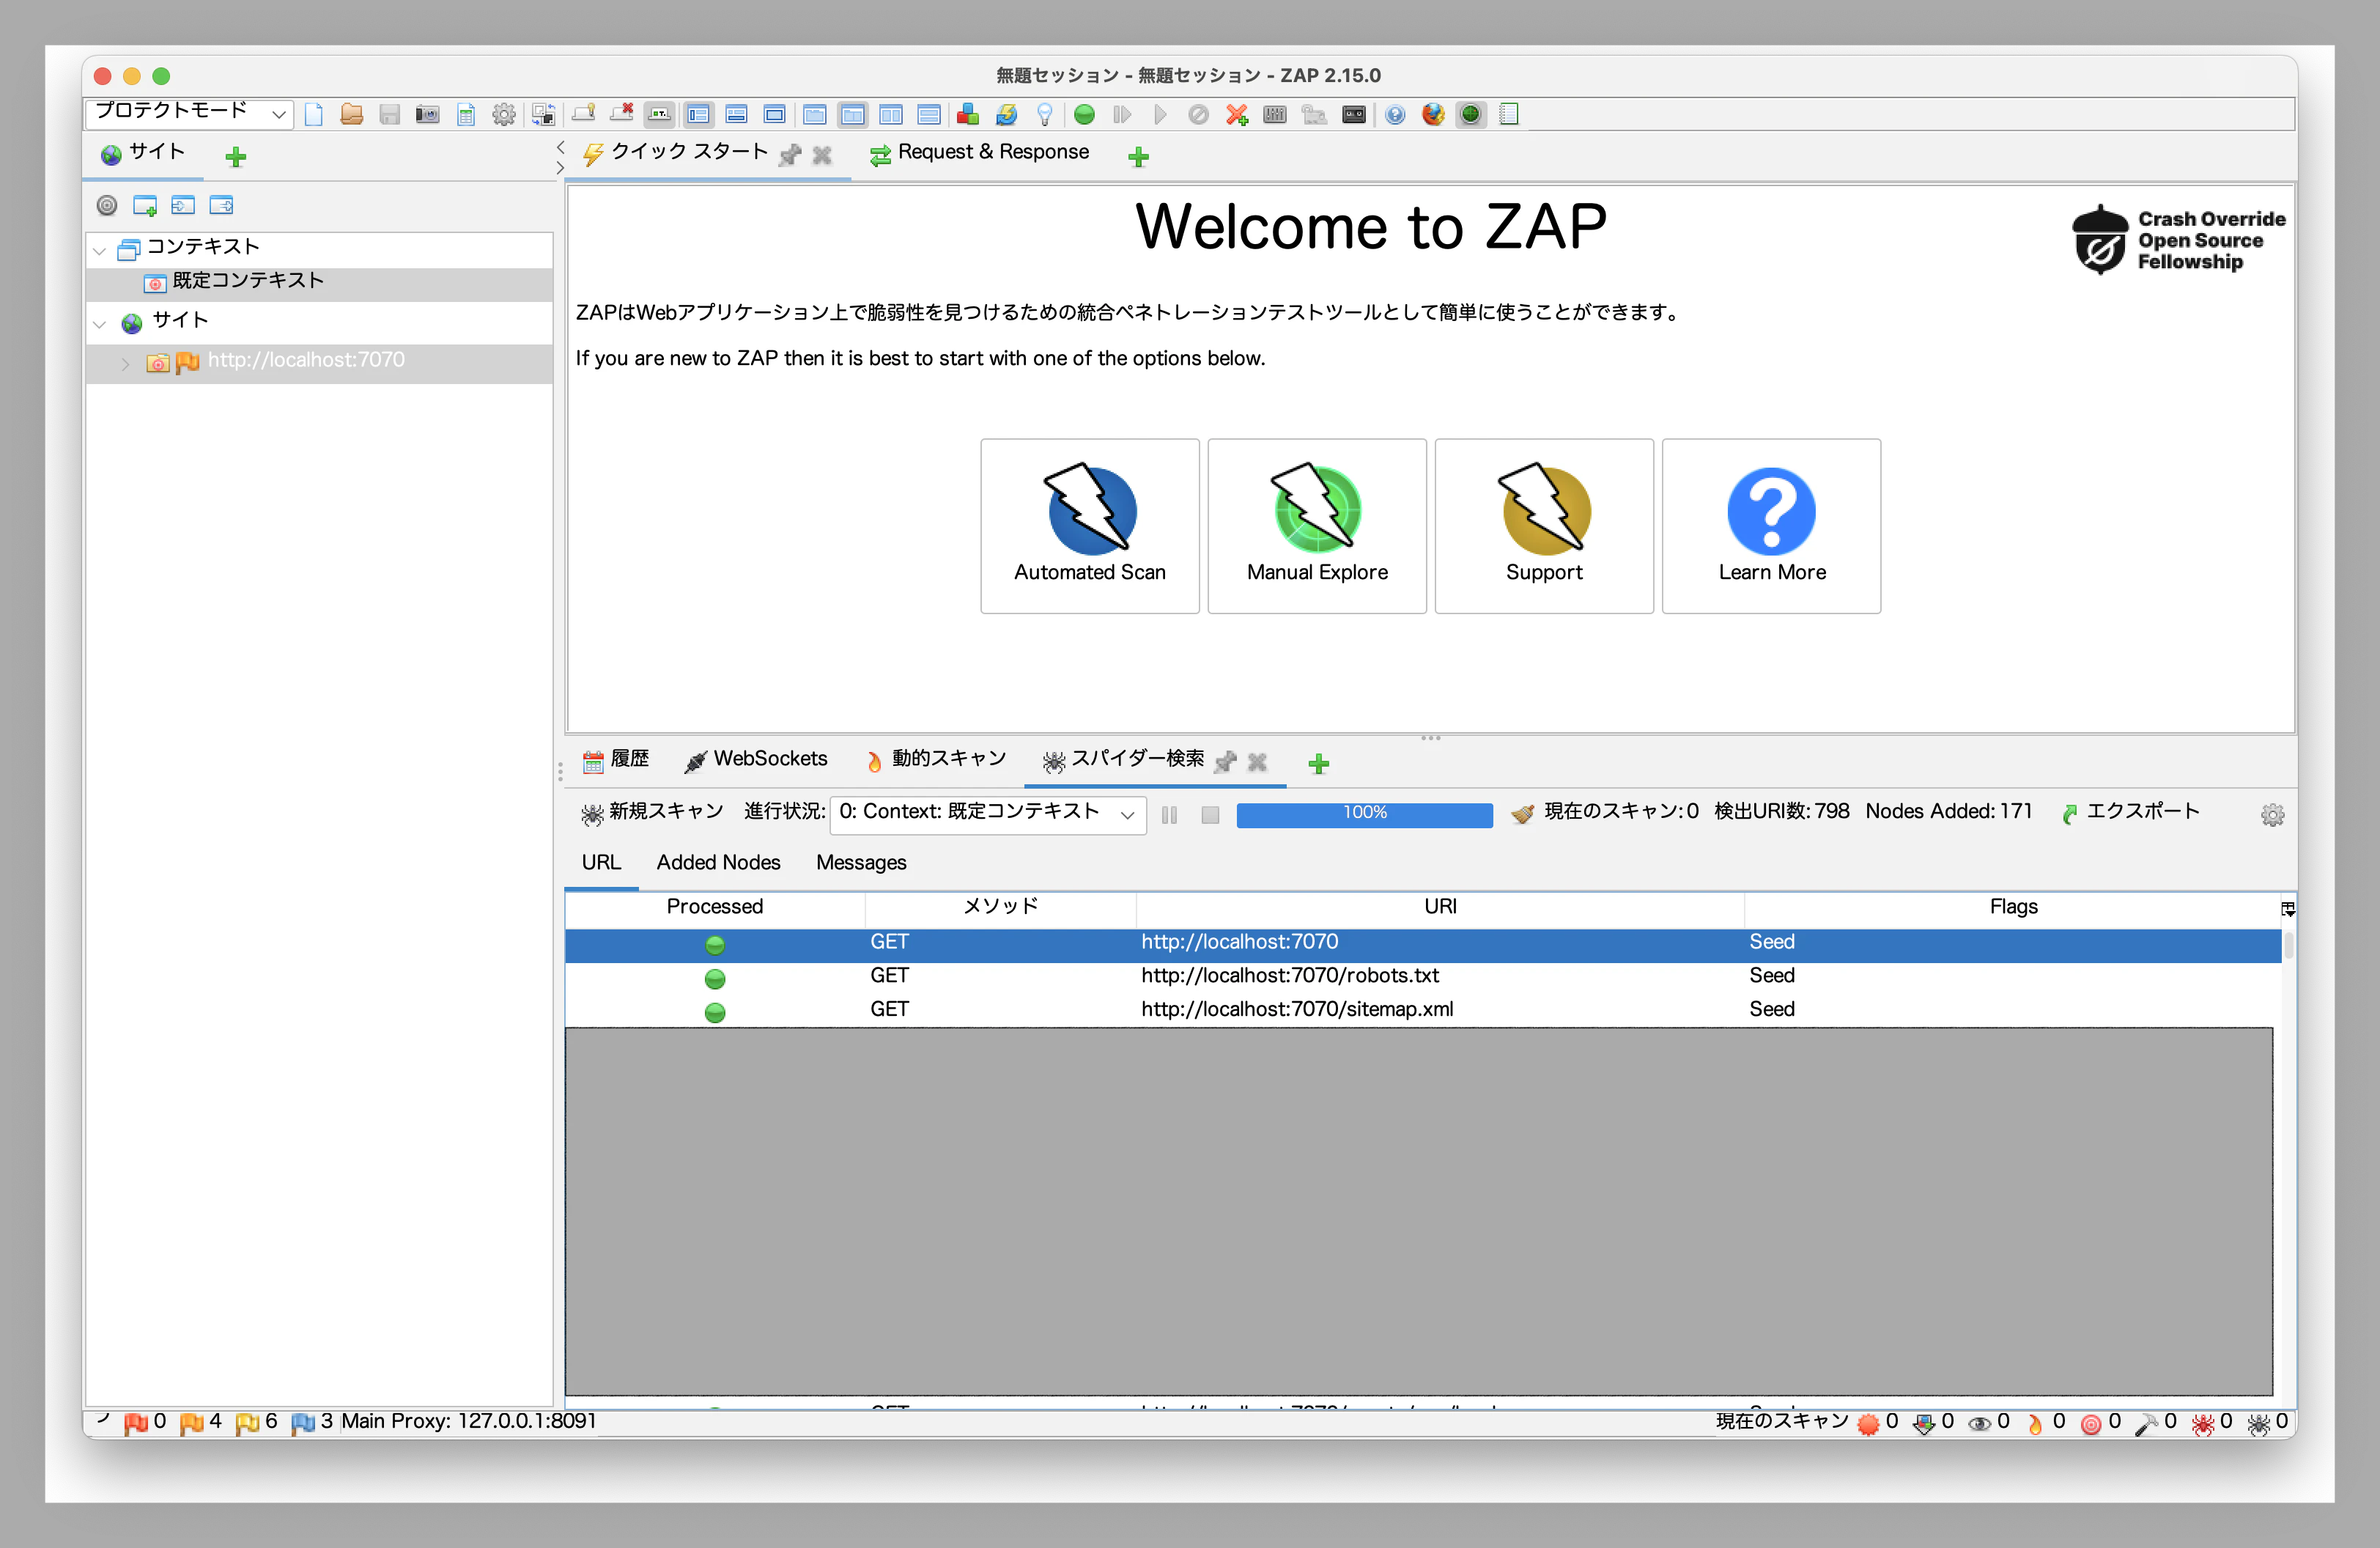
Task: Click the session snapshot camera icon
Action: 427,115
